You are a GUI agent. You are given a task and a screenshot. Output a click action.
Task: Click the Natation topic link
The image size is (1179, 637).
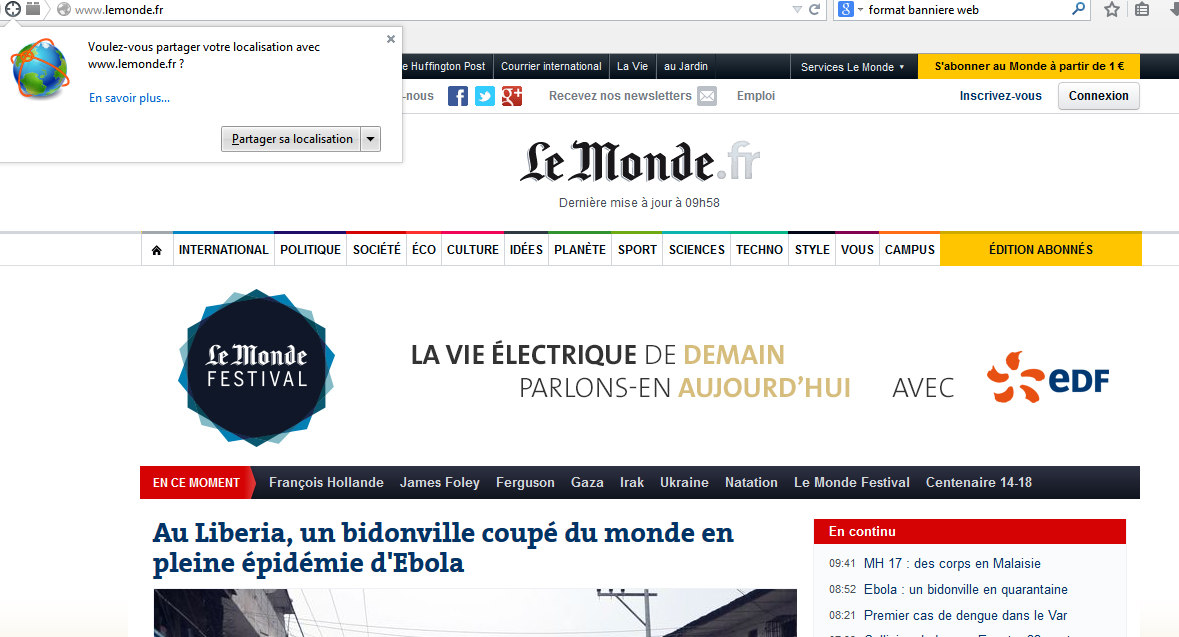point(751,483)
